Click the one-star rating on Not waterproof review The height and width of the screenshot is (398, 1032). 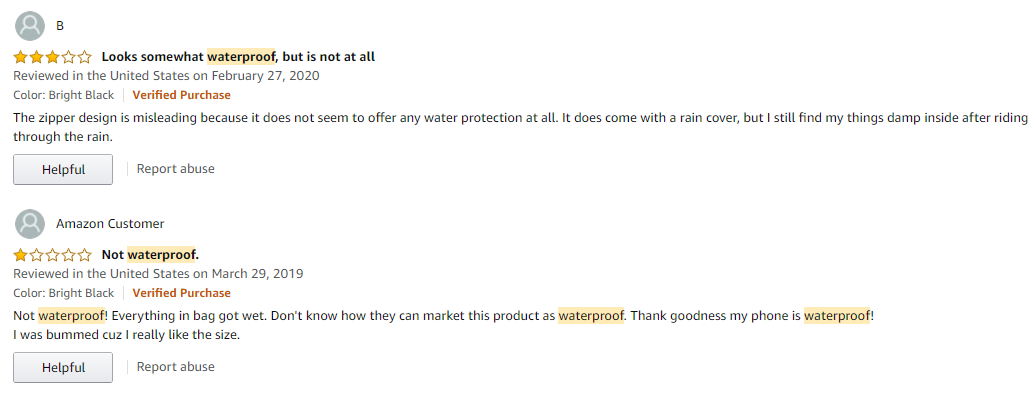coord(53,255)
